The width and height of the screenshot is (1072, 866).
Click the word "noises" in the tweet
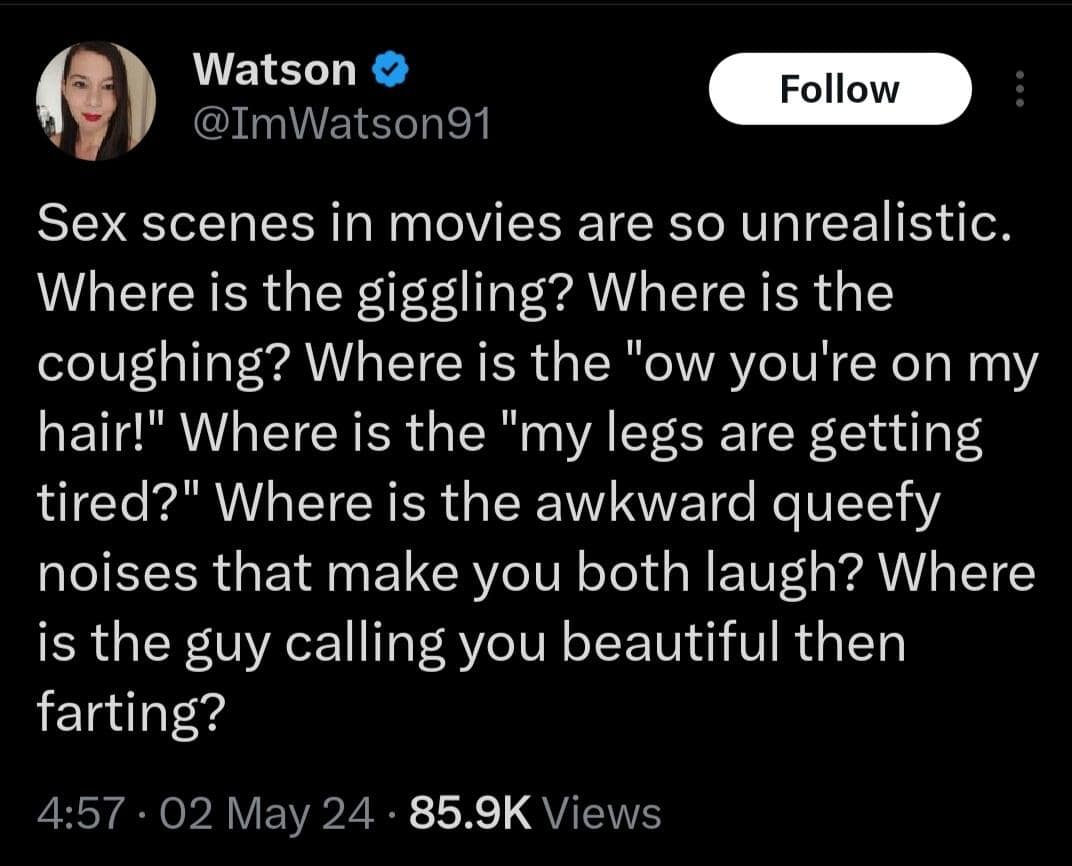pos(106,572)
